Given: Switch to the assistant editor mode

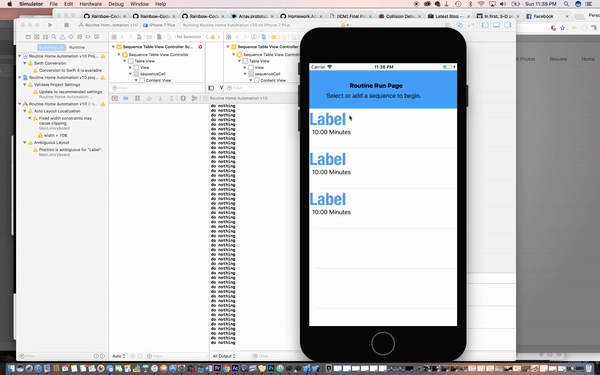Looking at the screenshot, I should click(460, 25).
